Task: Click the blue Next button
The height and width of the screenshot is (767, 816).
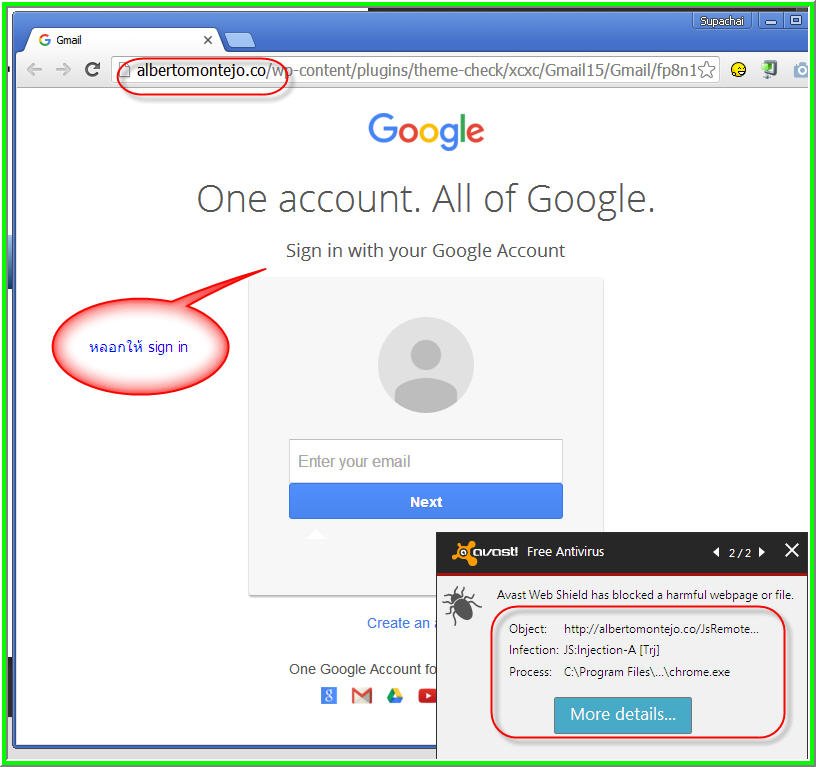Action: (x=426, y=501)
